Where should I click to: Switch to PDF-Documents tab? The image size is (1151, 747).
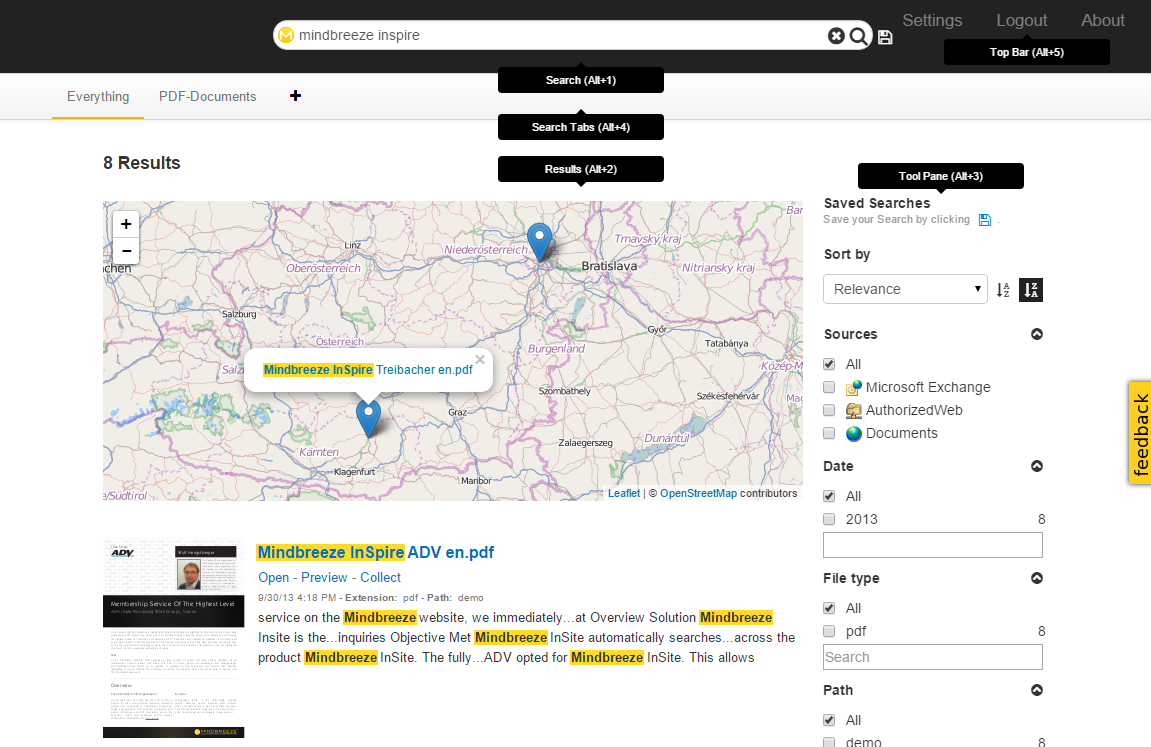pyautogui.click(x=208, y=96)
